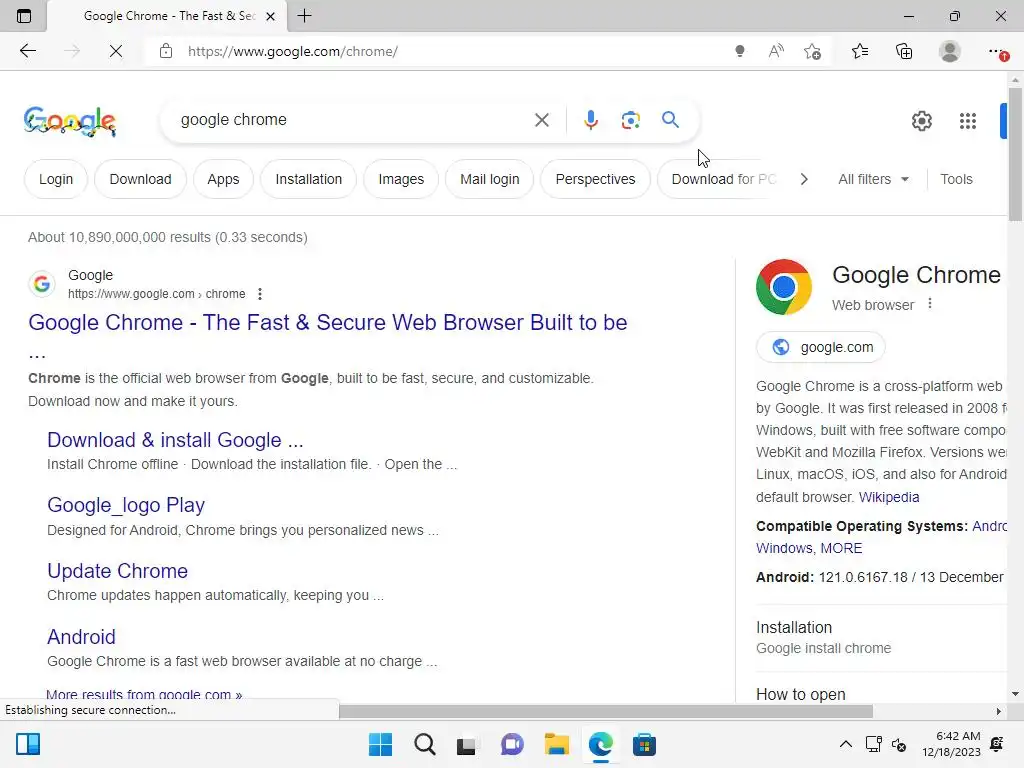
Task: Open taskbar Search
Action: point(424,744)
